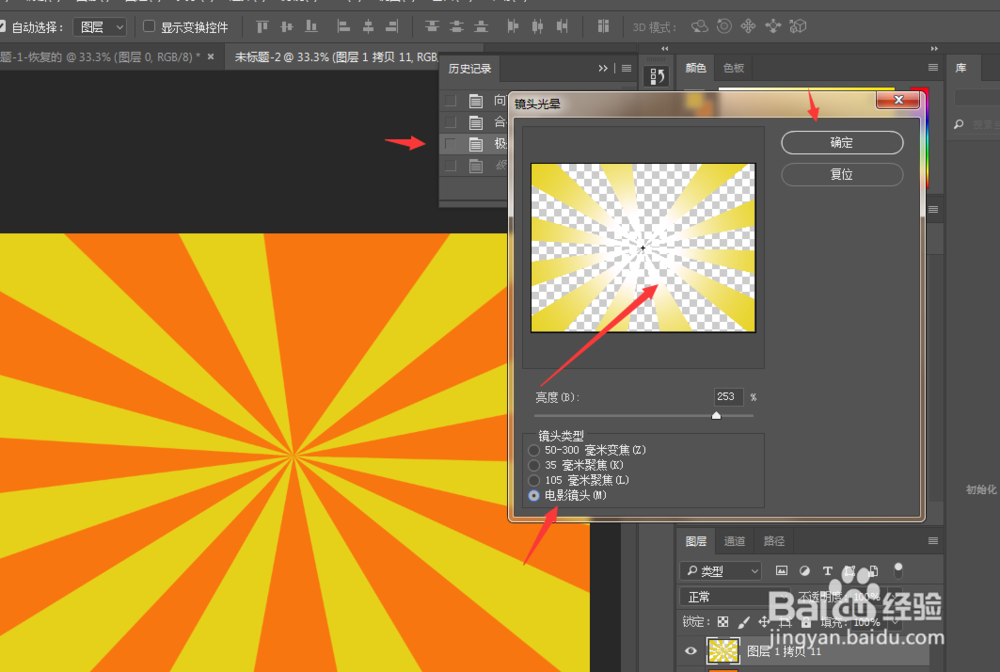Screen dimensions: 1000x672
Task: Click the align top edges icon
Action: coord(262,27)
